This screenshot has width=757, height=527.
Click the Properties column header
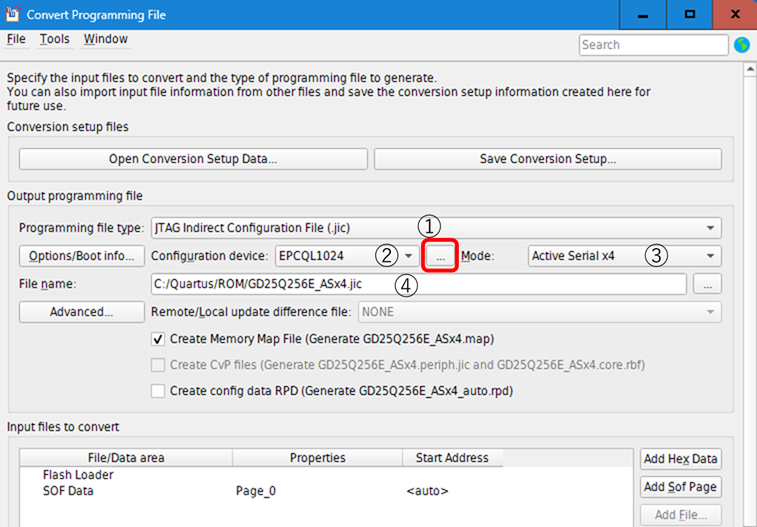(318, 458)
